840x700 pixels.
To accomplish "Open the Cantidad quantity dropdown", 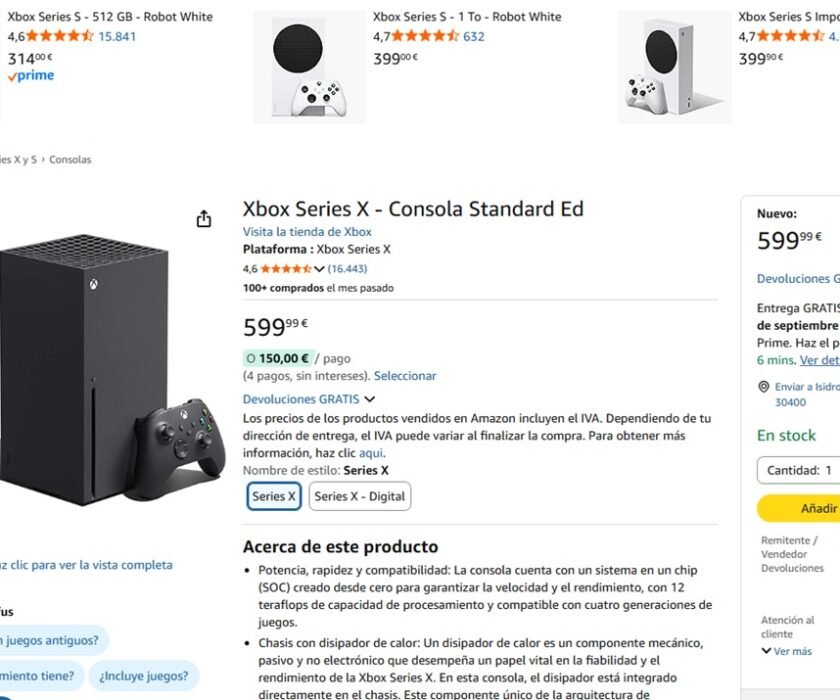I will pyautogui.click(x=798, y=470).
